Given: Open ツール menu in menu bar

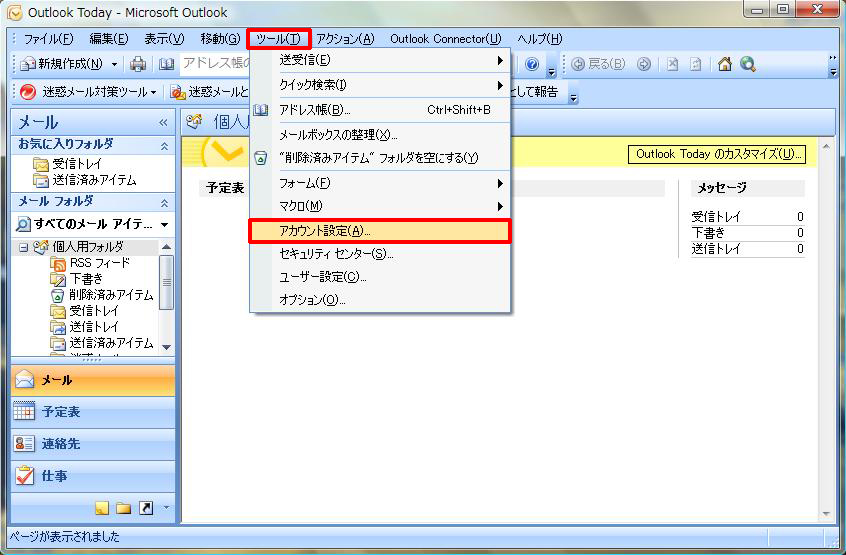Looking at the screenshot, I should click(278, 39).
